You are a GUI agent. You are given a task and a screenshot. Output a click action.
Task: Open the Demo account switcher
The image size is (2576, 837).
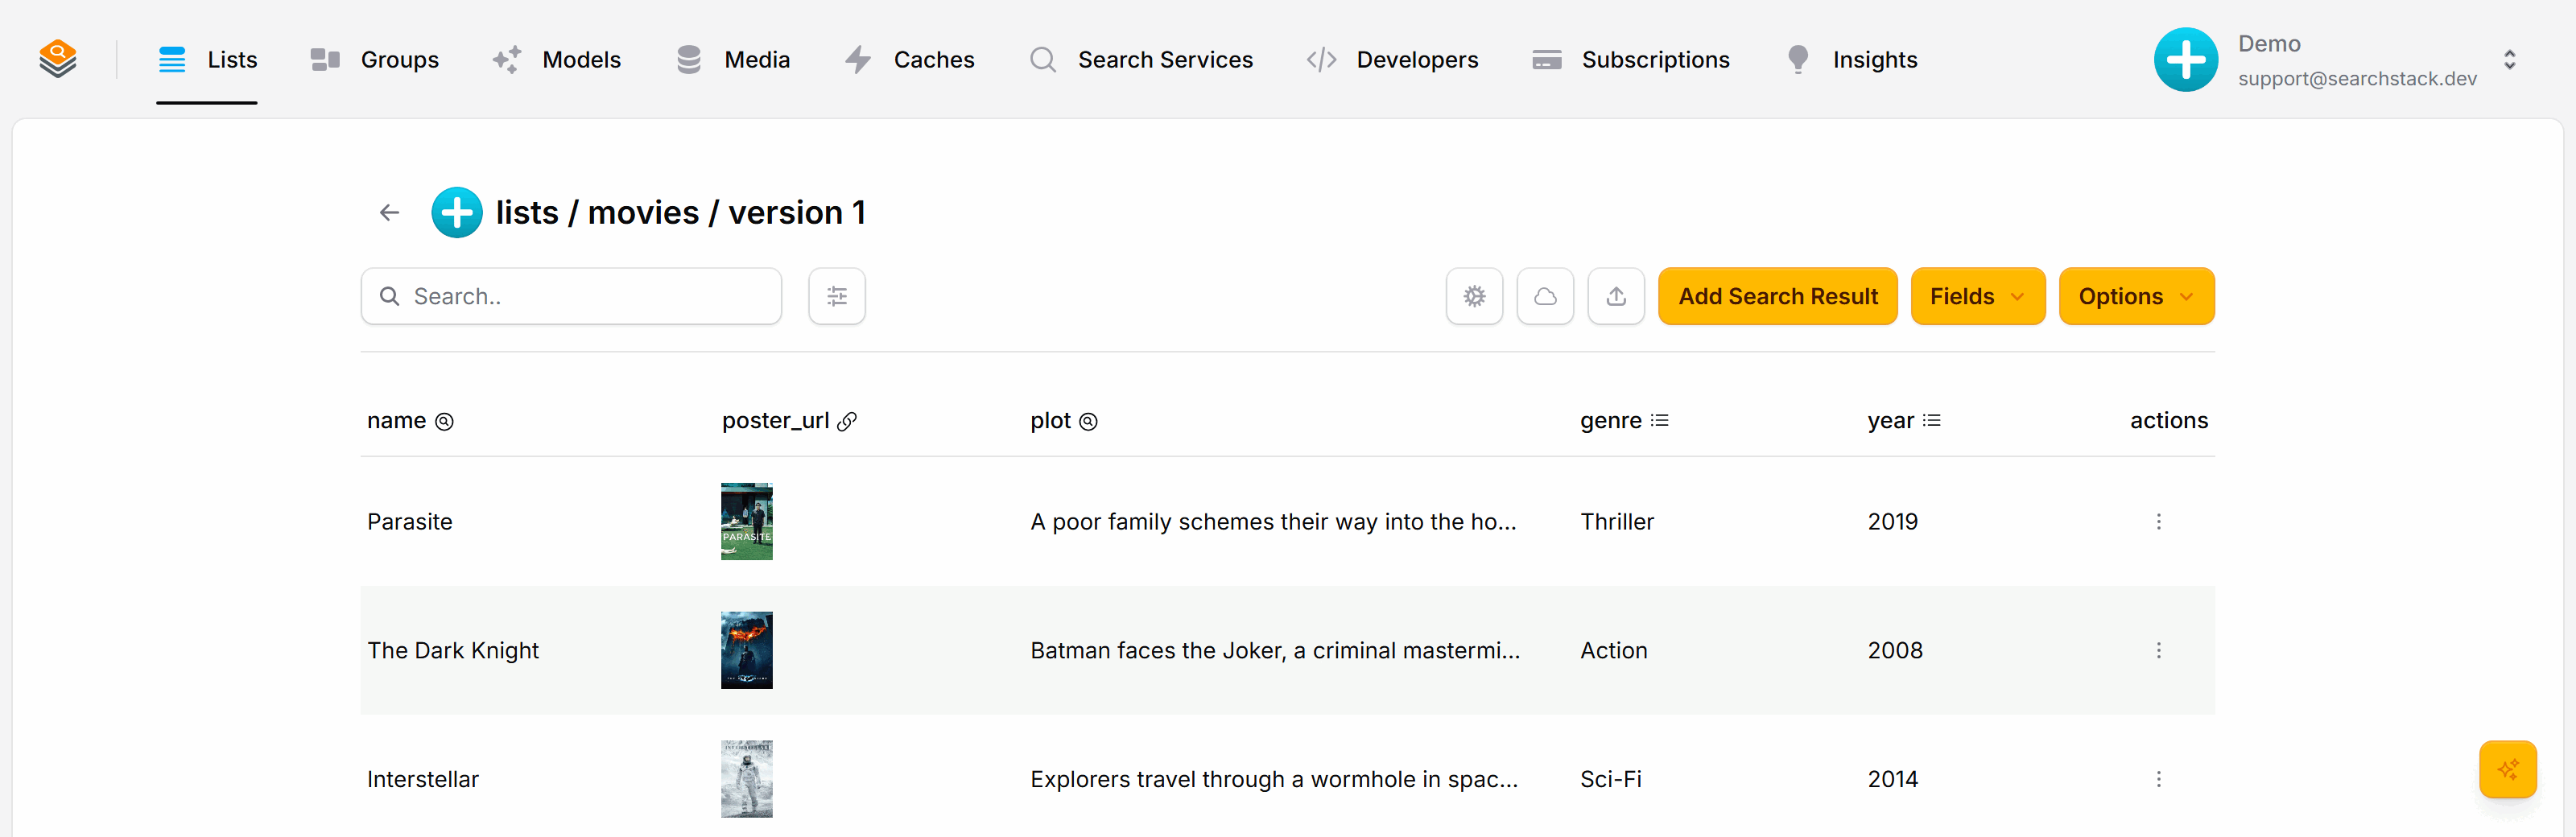click(x=2336, y=60)
